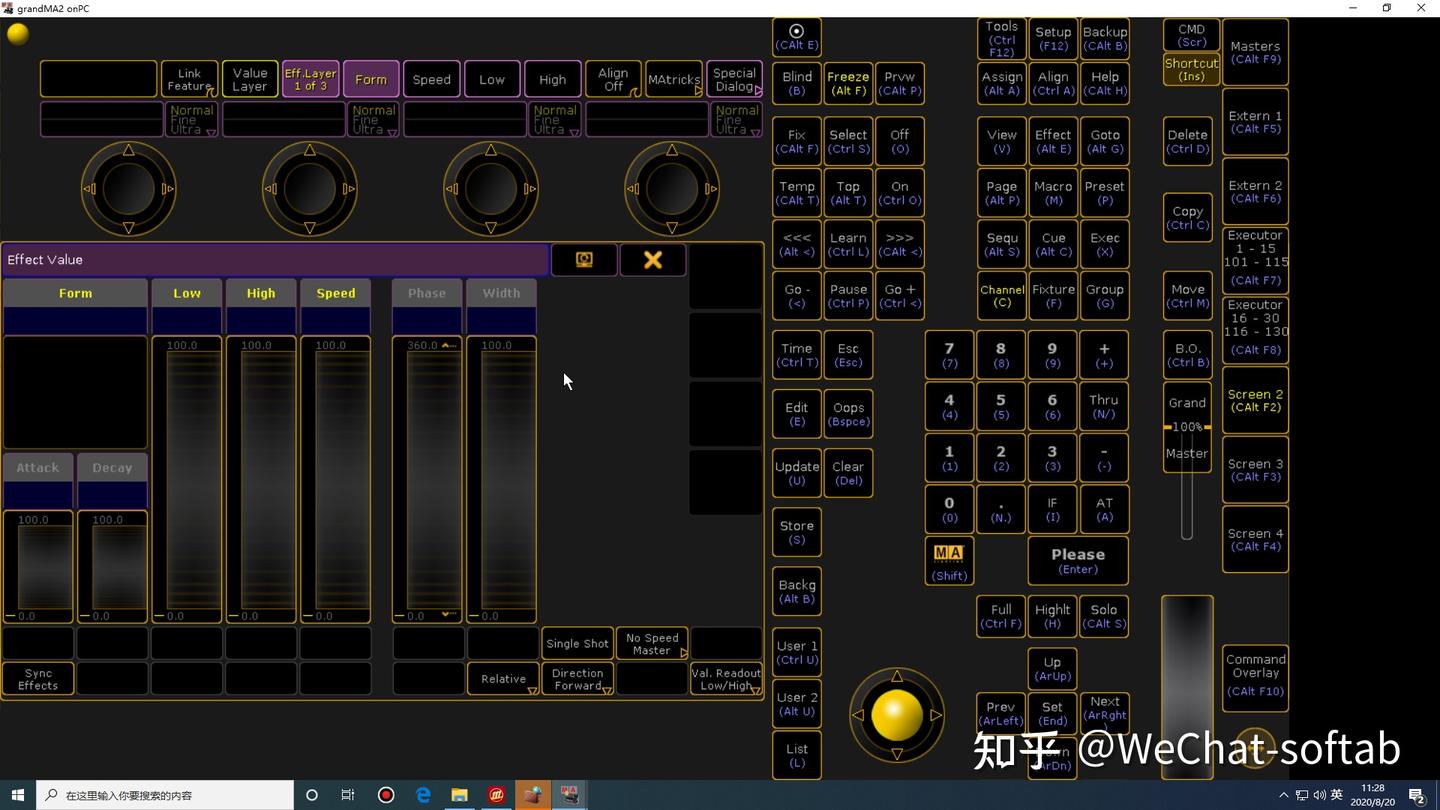
Task: Toggle Sync Effects button
Action: coord(38,679)
